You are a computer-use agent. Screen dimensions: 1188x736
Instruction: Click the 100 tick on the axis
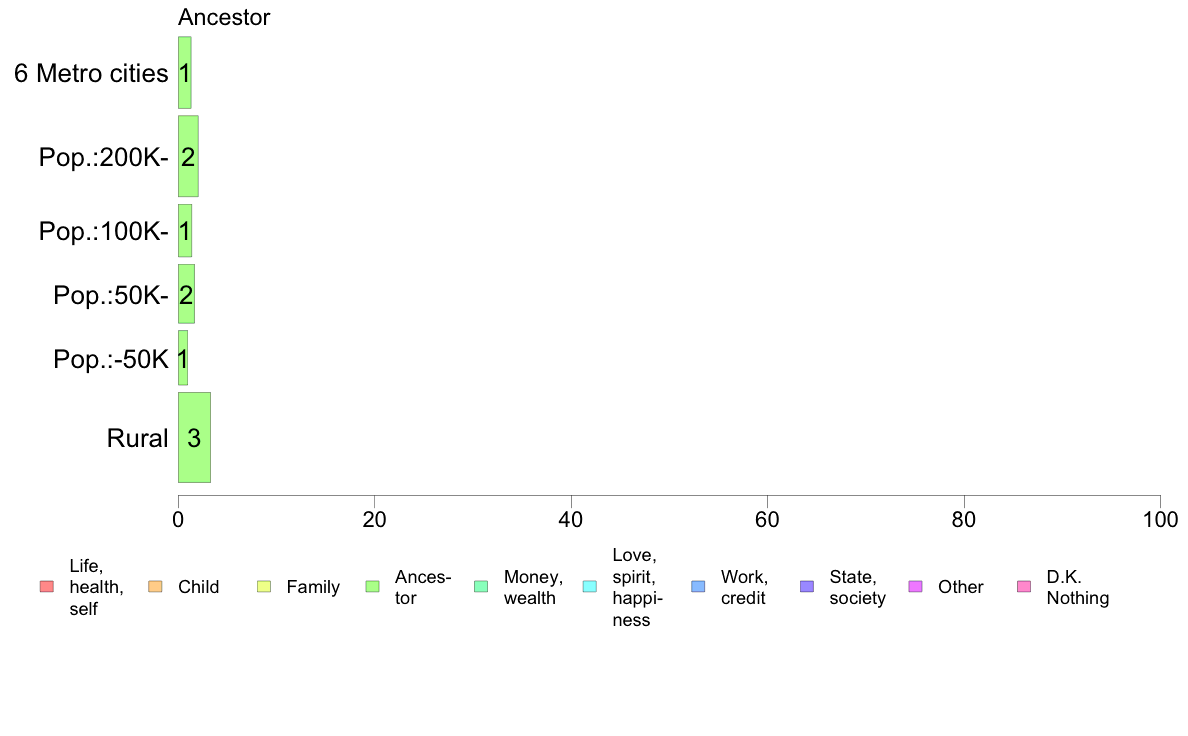click(x=1160, y=519)
